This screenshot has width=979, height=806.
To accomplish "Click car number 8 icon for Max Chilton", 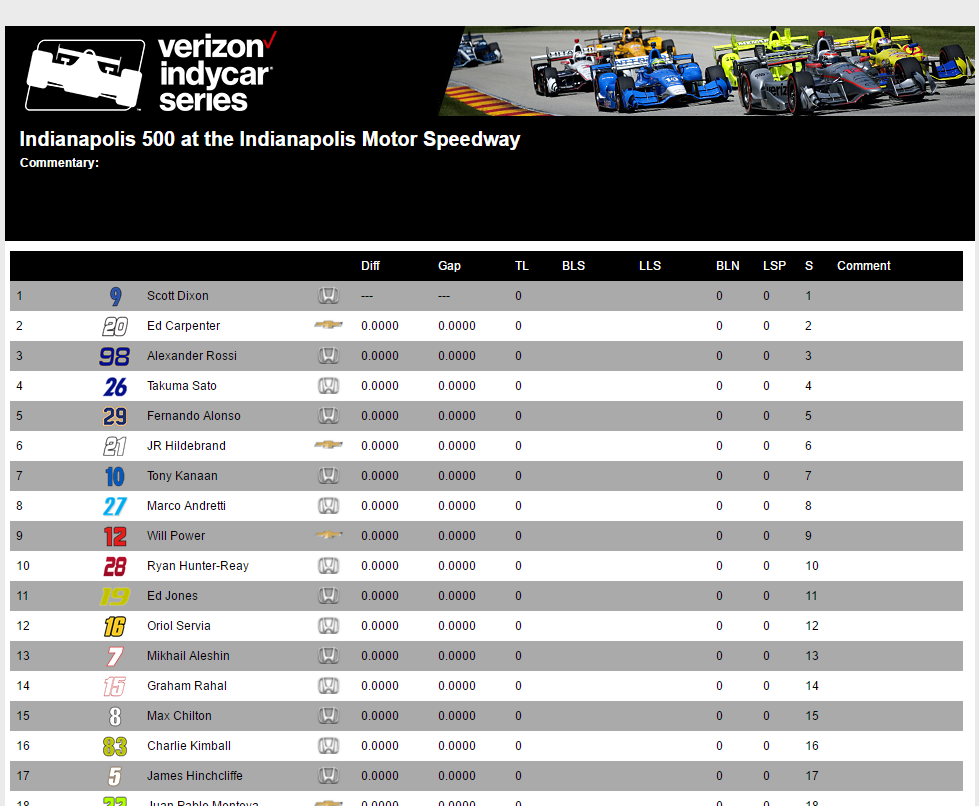I will pos(115,715).
